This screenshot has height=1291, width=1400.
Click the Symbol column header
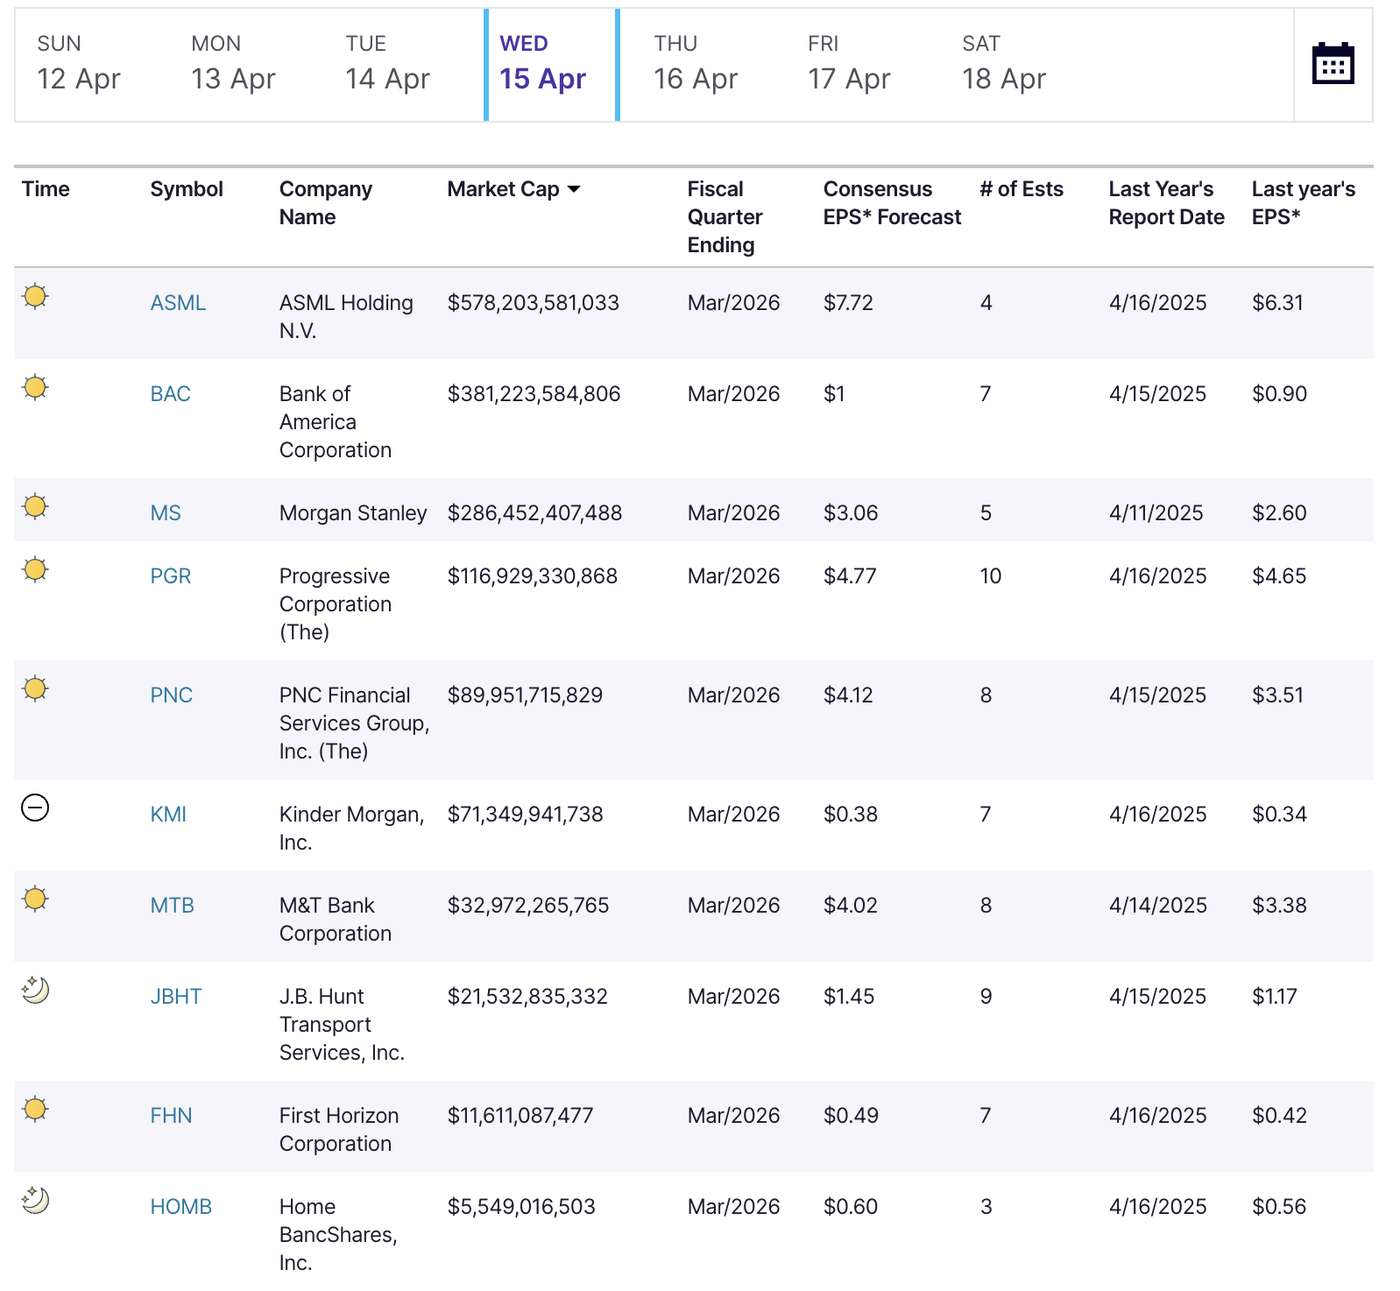187,189
